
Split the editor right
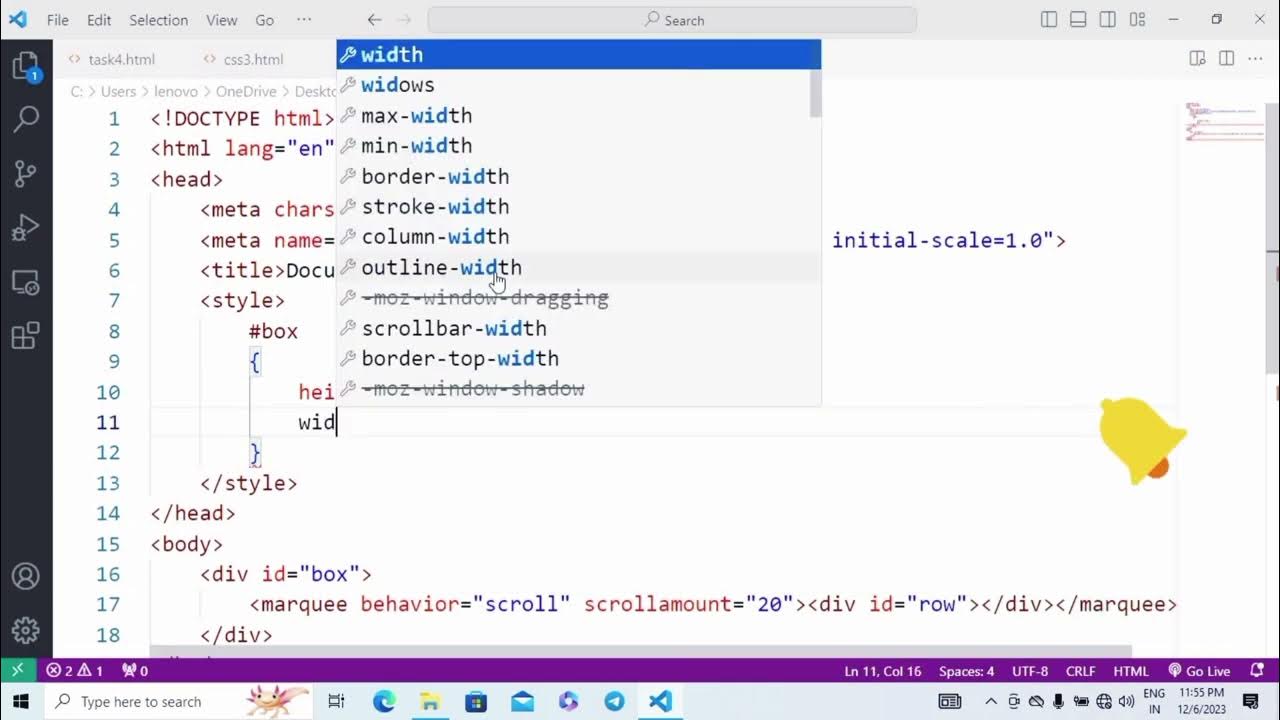pyautogui.click(x=1226, y=59)
